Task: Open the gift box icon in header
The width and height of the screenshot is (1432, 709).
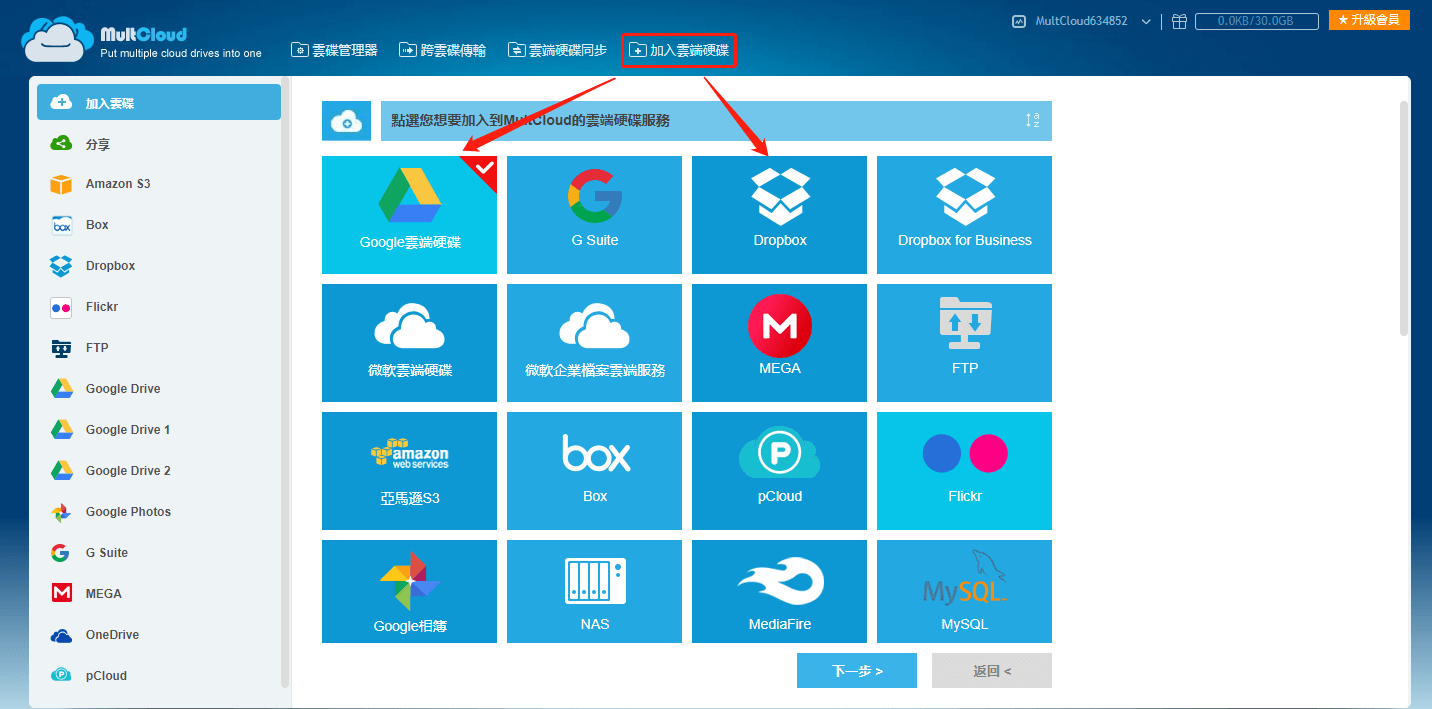Action: point(1179,21)
